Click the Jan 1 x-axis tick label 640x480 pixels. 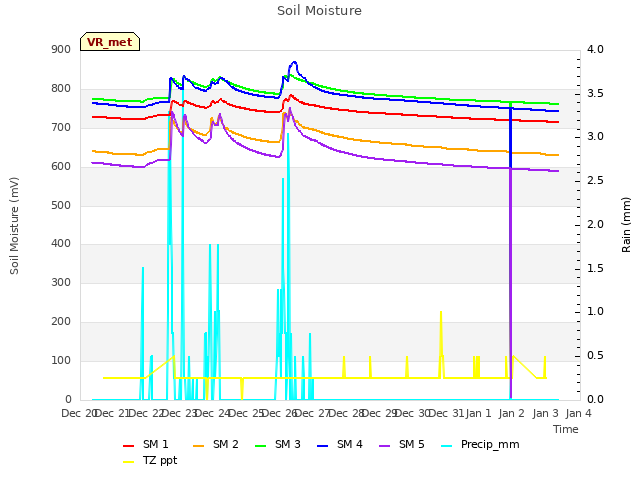tap(478, 413)
